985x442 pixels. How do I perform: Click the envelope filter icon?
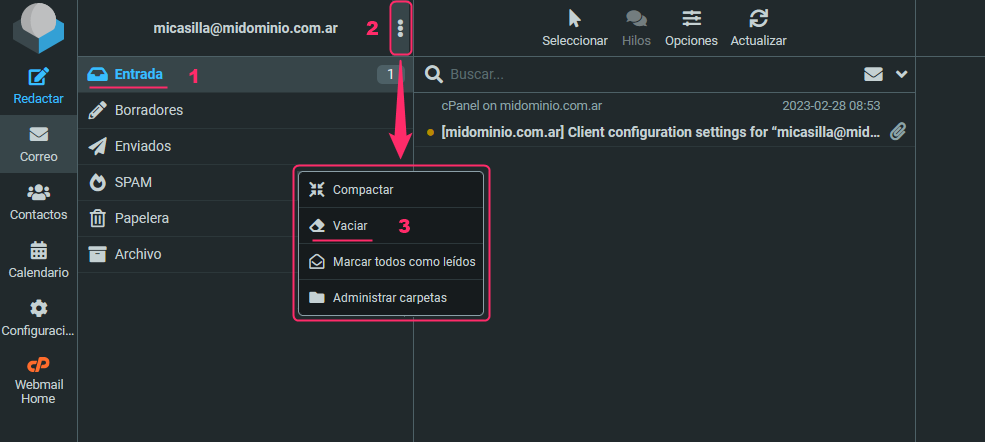[873, 75]
